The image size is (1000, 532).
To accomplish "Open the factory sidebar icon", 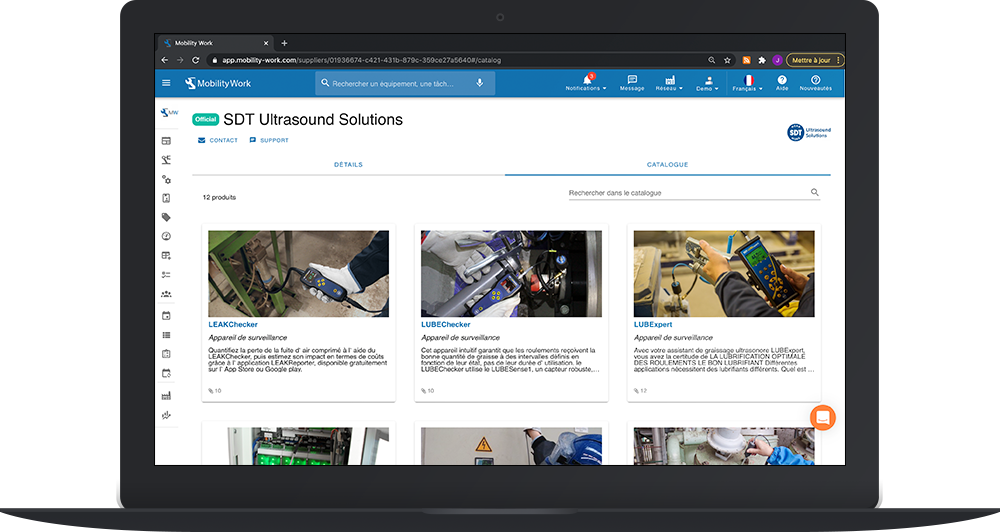I will (x=166, y=395).
